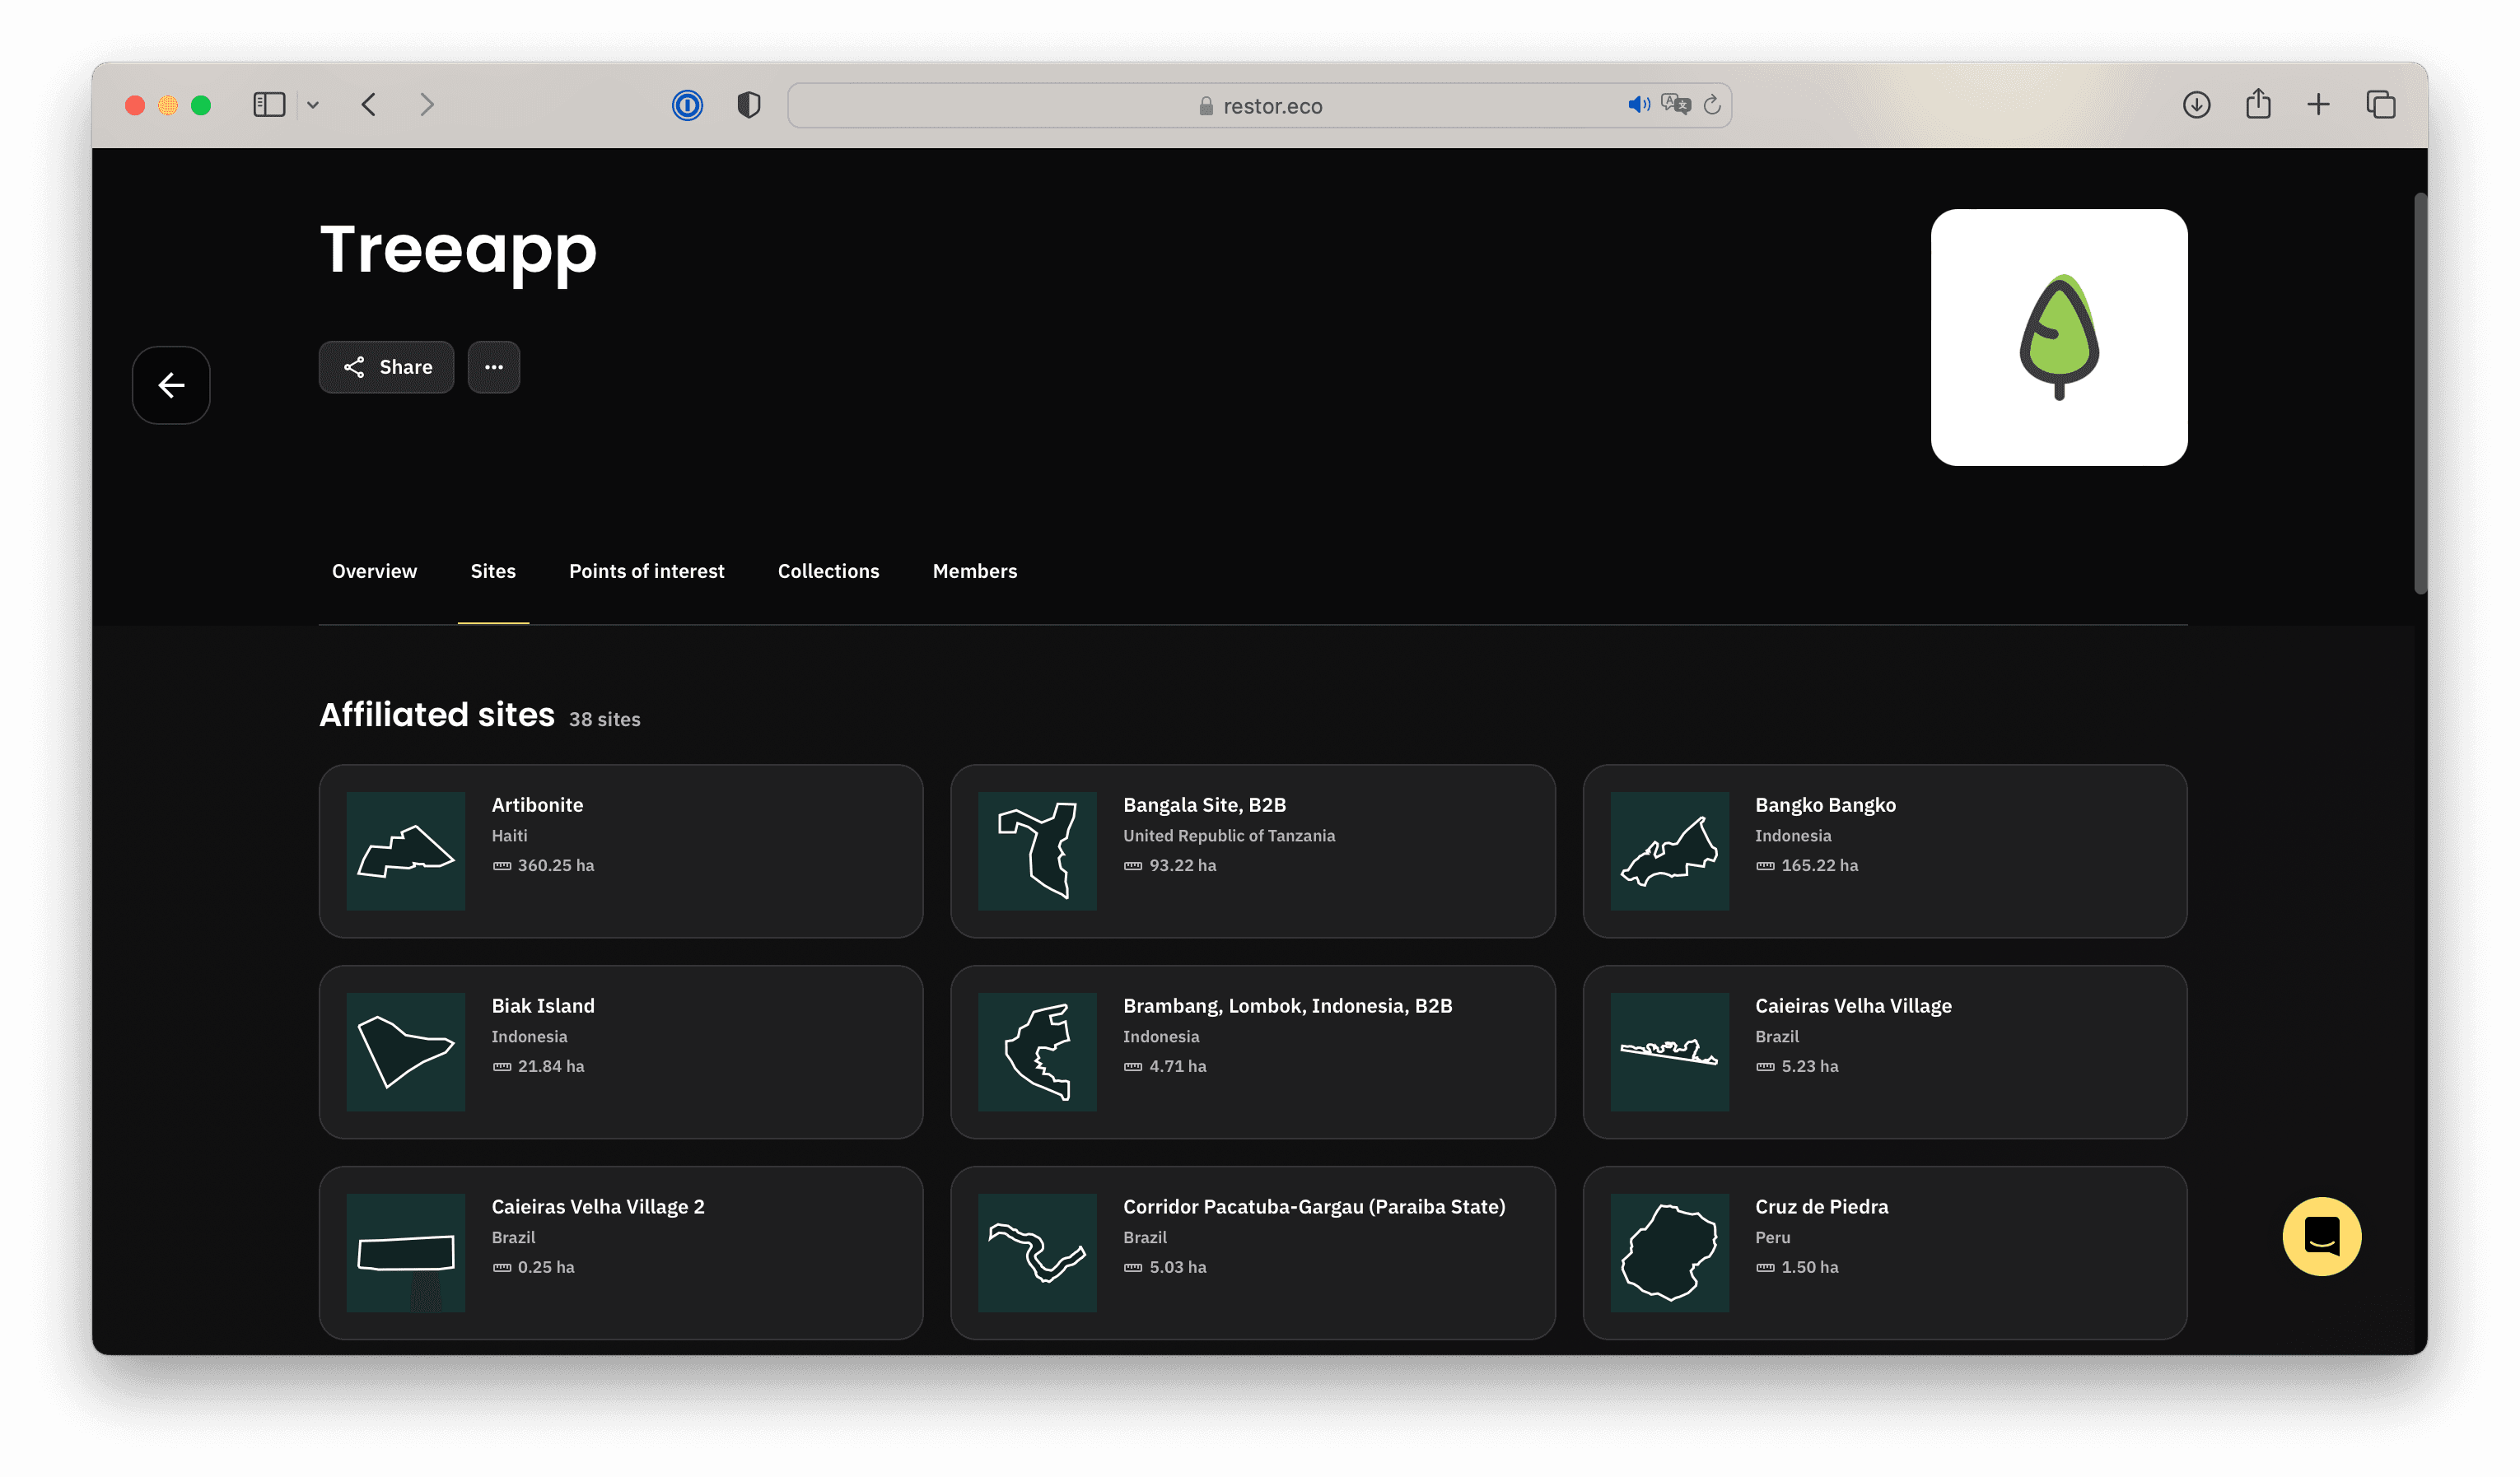Click the Biak Island outline thumbnail
Image resolution: width=2520 pixels, height=1477 pixels.
(x=405, y=1052)
